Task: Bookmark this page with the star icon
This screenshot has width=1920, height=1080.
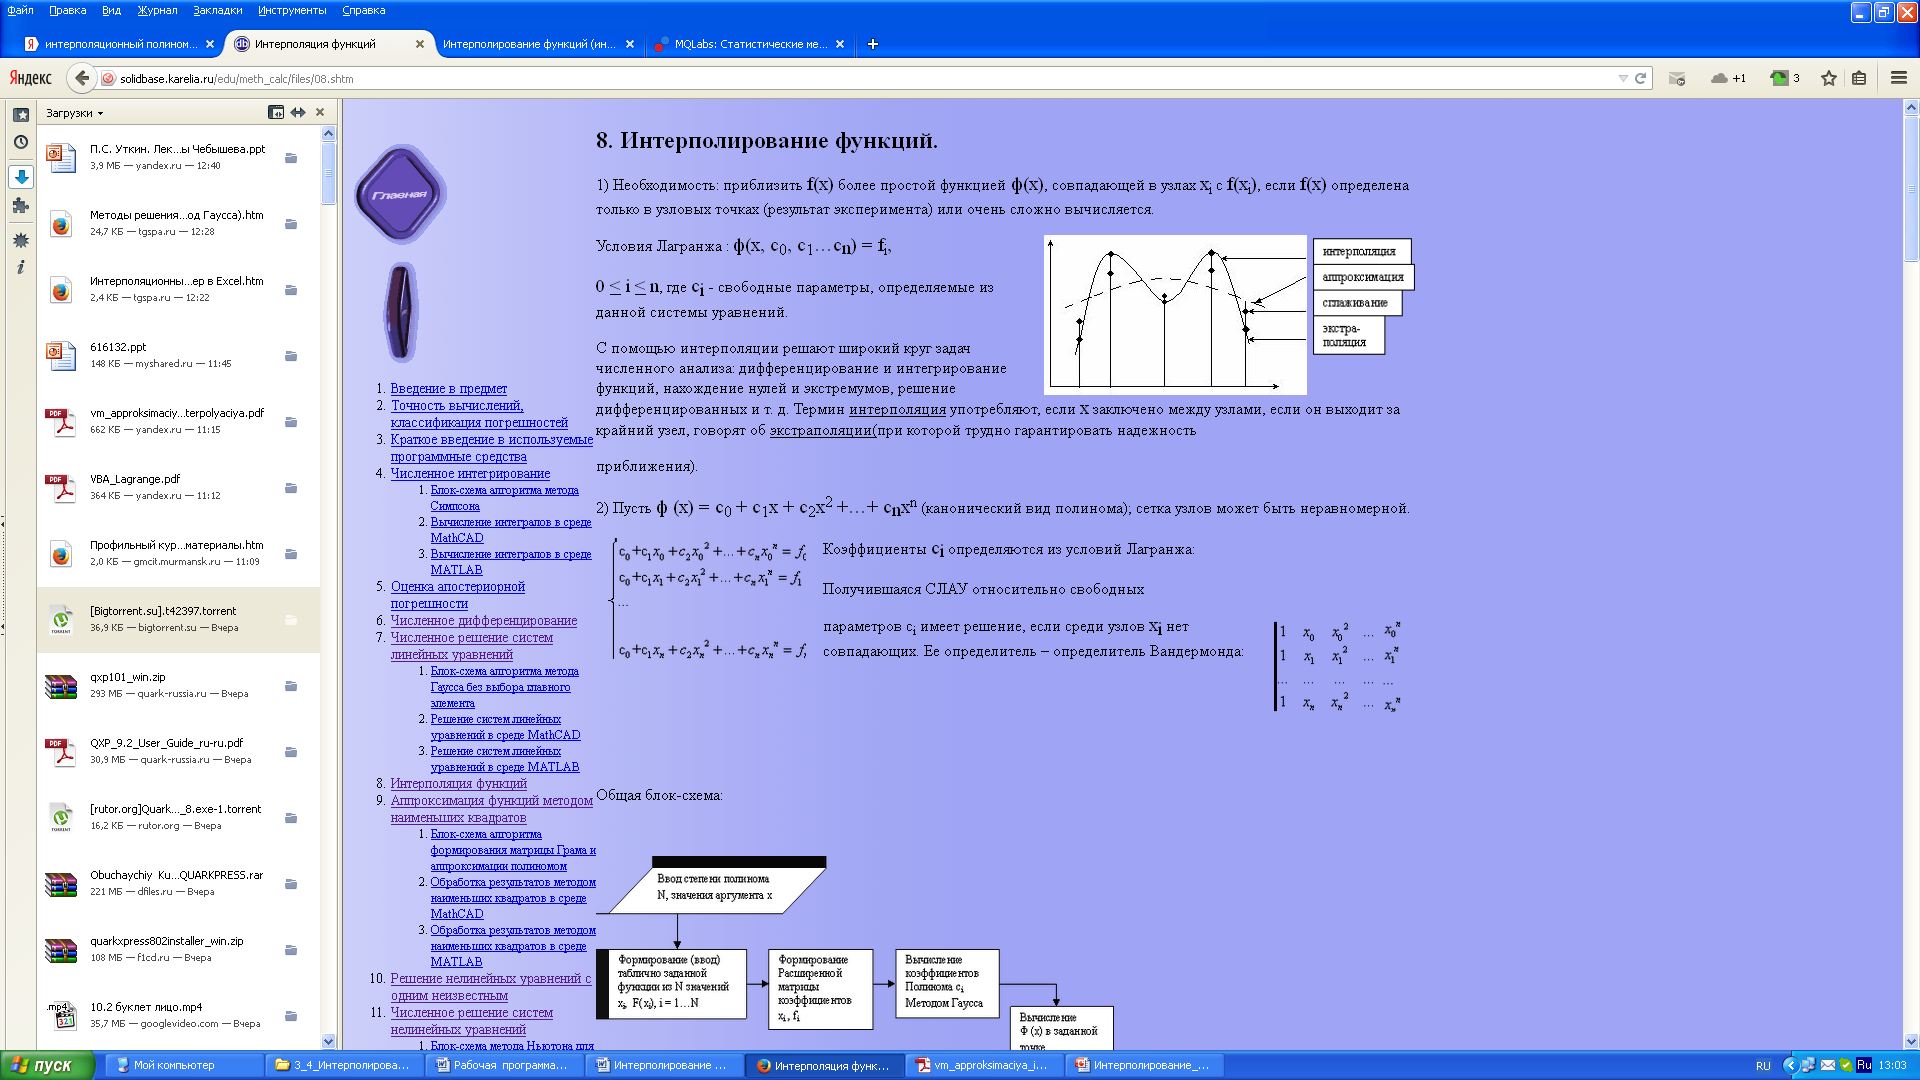Action: click(x=1829, y=78)
